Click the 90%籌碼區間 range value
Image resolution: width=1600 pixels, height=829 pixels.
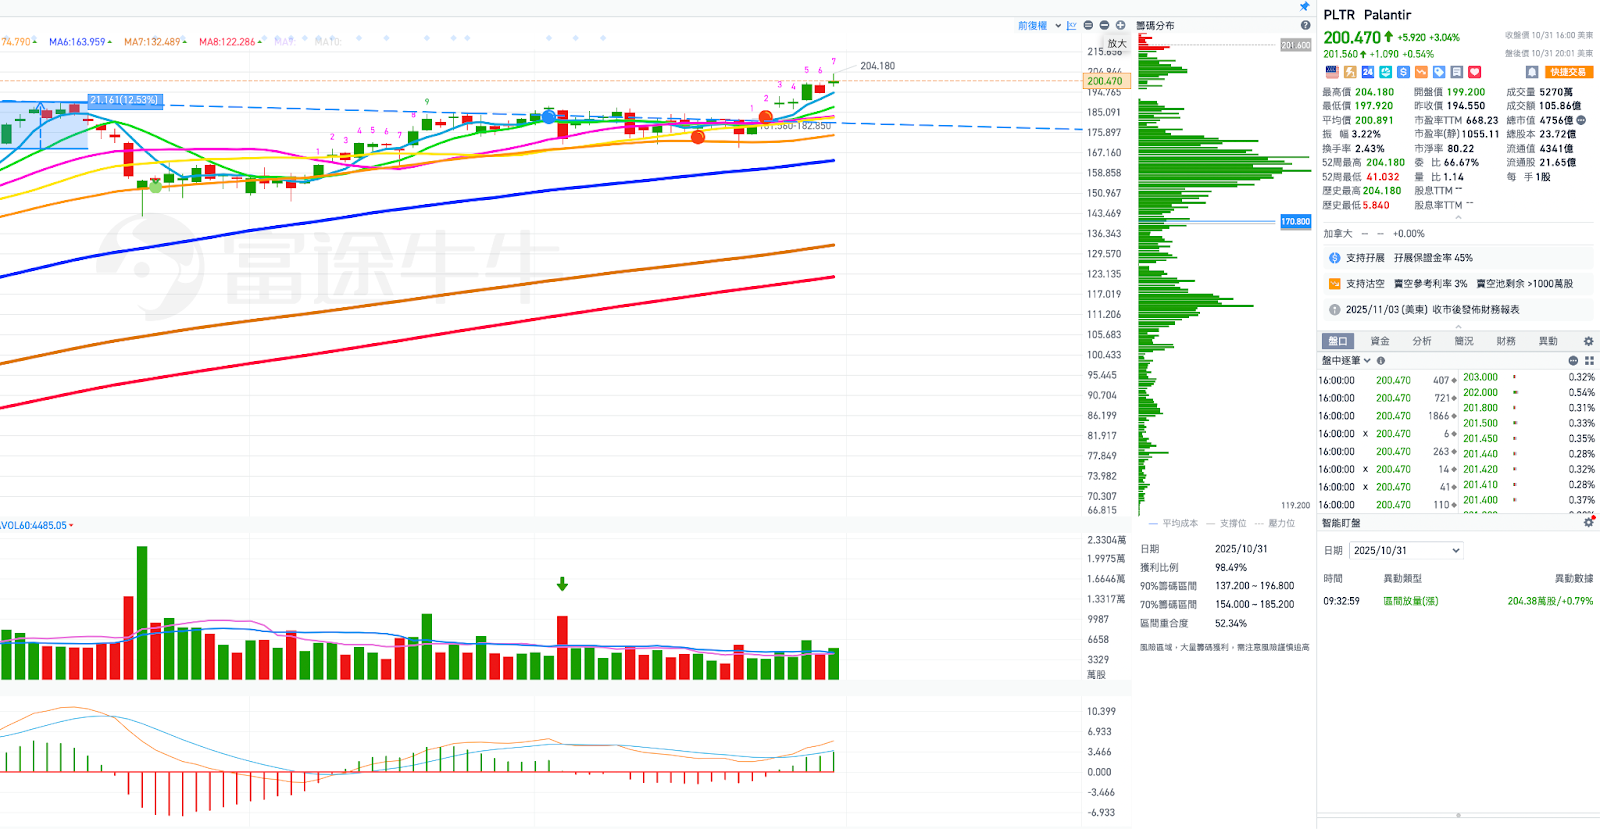[1254, 586]
